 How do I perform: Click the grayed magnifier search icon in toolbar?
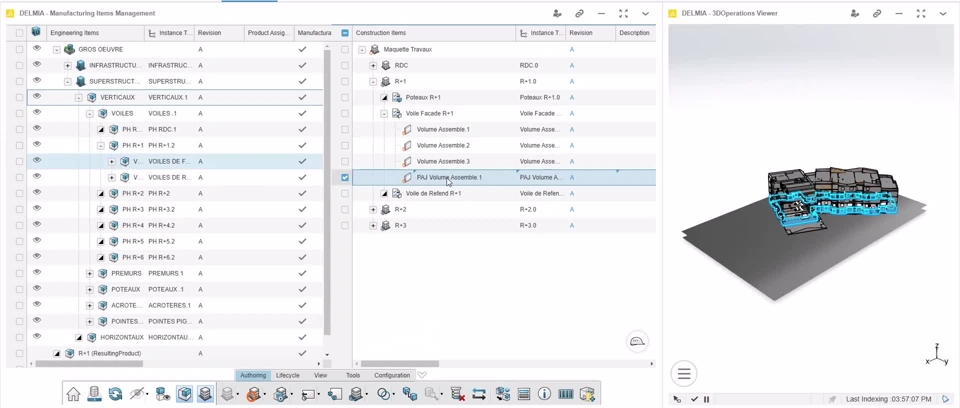point(432,394)
